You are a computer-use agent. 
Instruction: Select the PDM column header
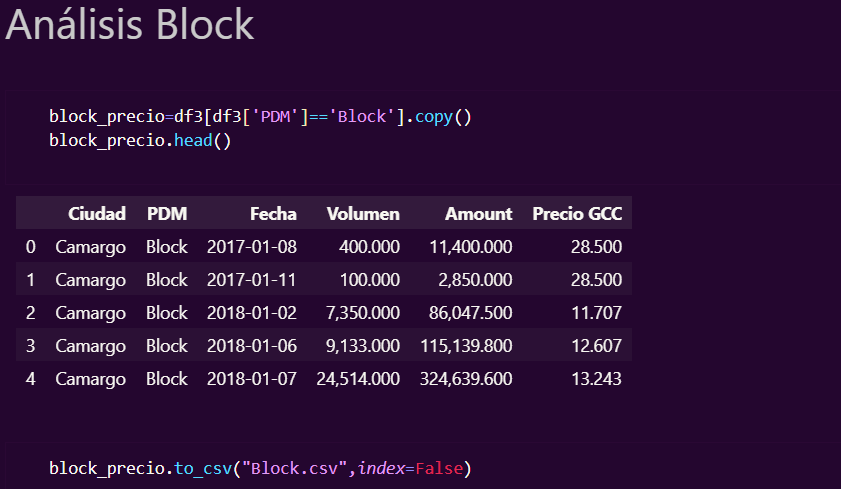pos(167,213)
